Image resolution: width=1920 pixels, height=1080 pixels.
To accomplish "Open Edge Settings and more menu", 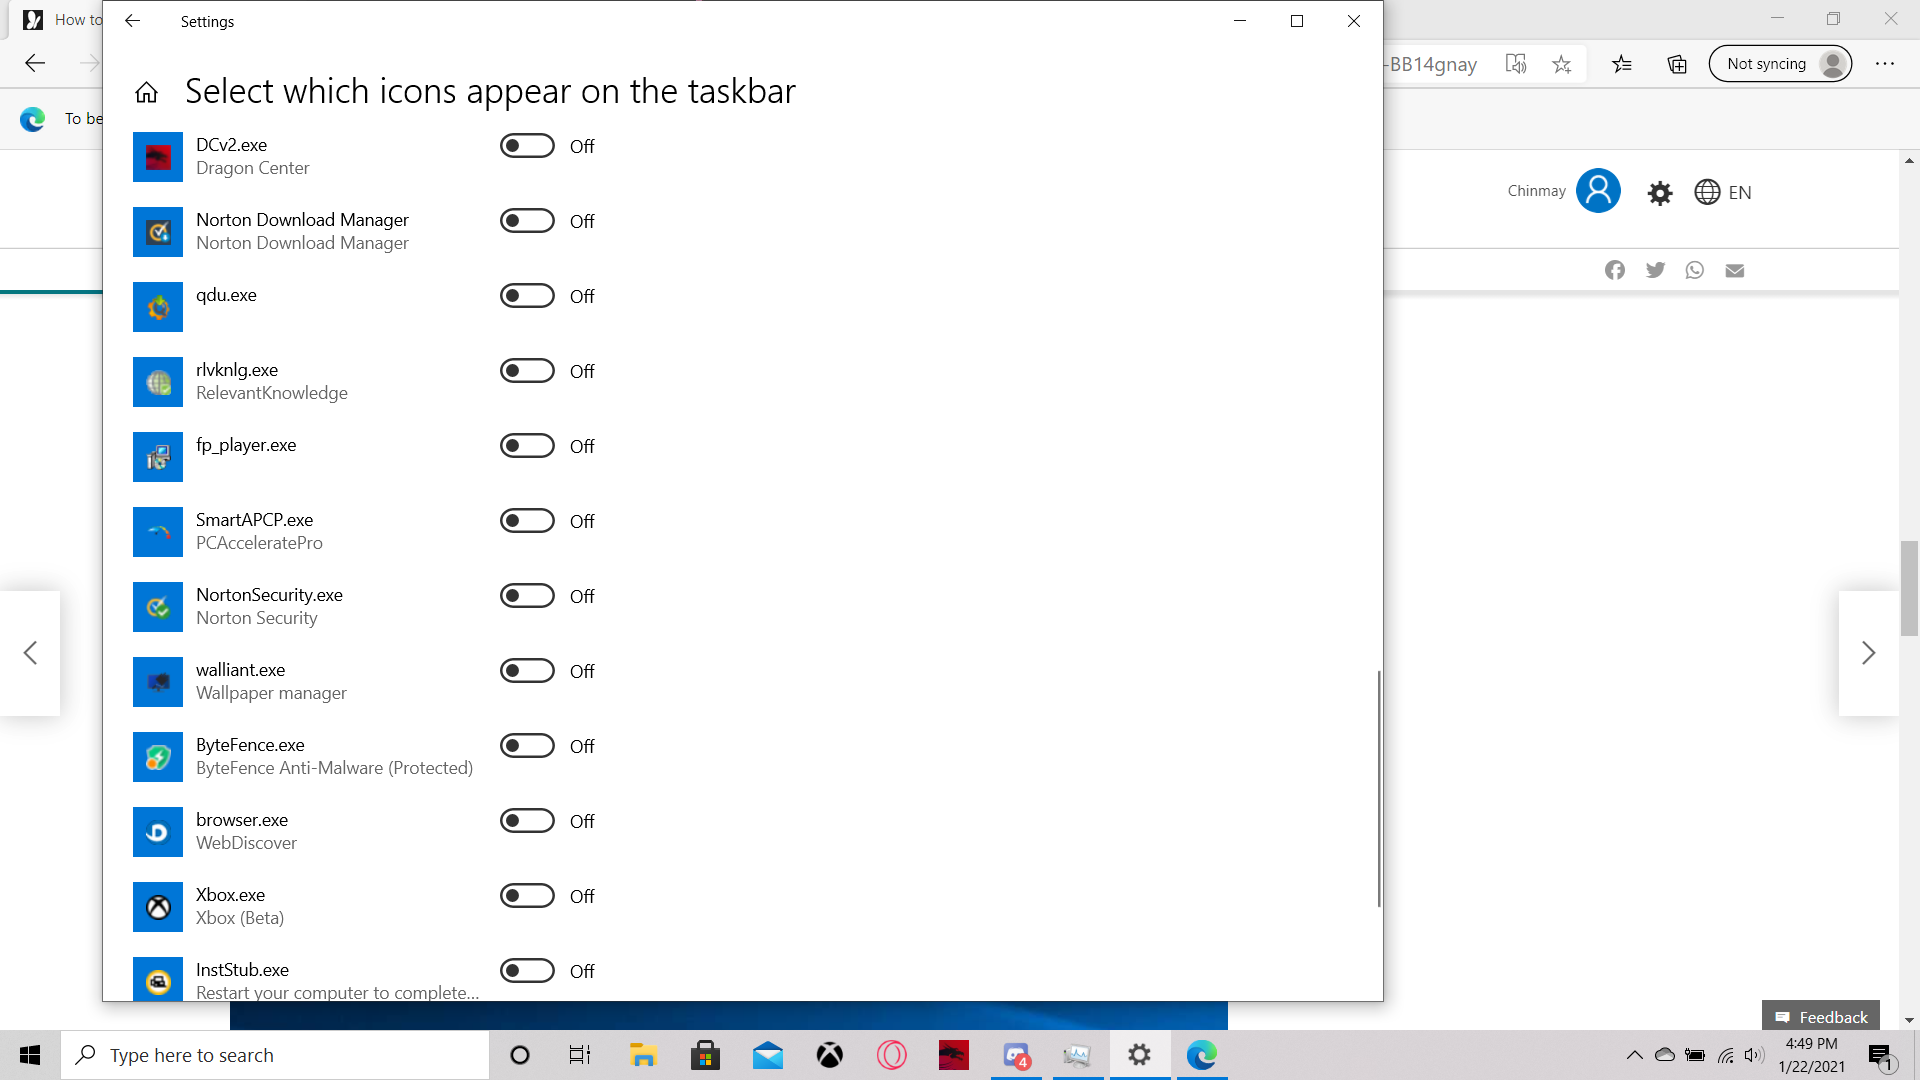I will pos(1885,64).
